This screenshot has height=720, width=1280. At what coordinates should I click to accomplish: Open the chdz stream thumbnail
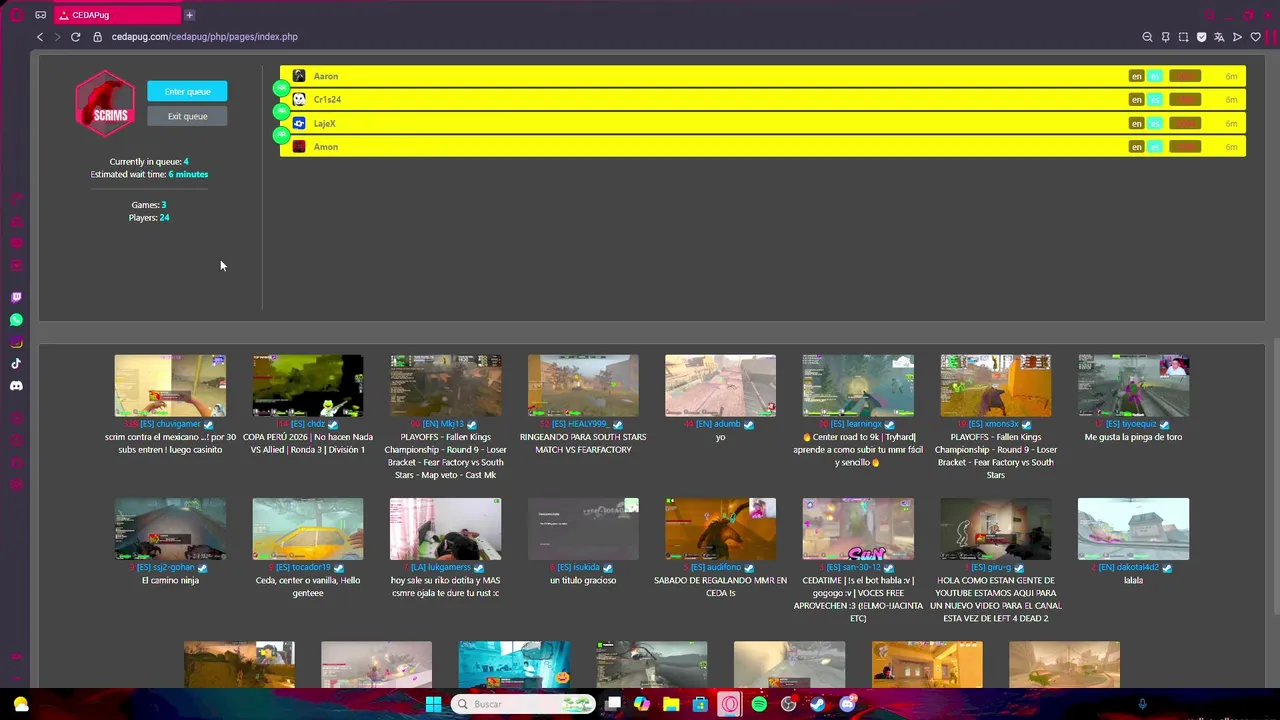tap(308, 385)
